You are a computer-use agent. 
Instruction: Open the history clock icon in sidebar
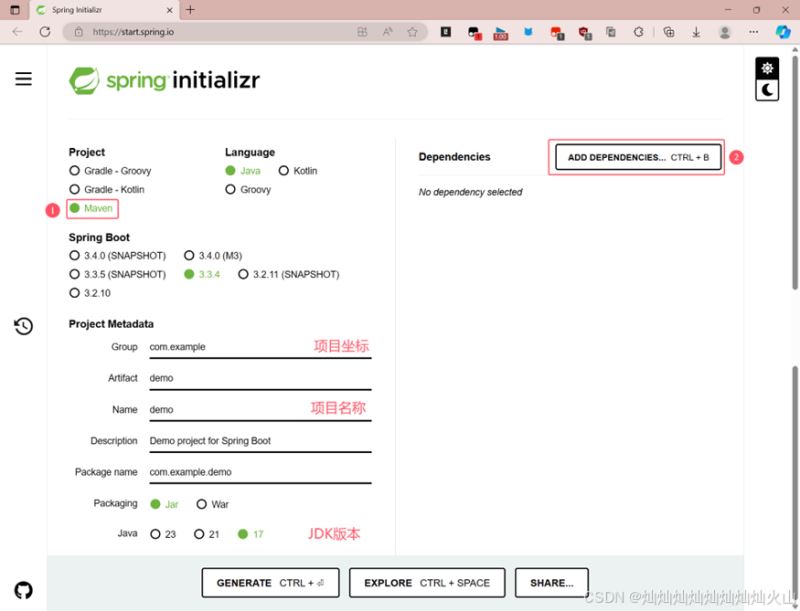(23, 326)
